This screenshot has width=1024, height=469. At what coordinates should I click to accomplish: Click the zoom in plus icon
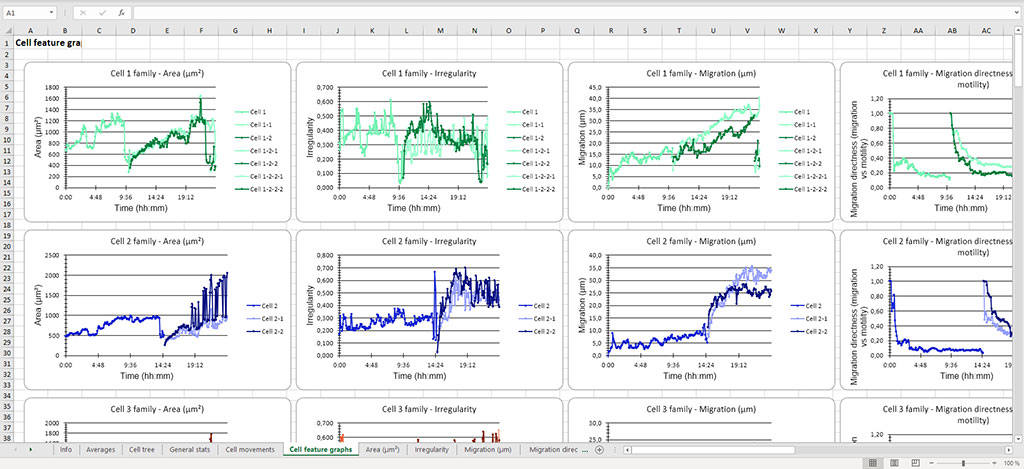995,462
